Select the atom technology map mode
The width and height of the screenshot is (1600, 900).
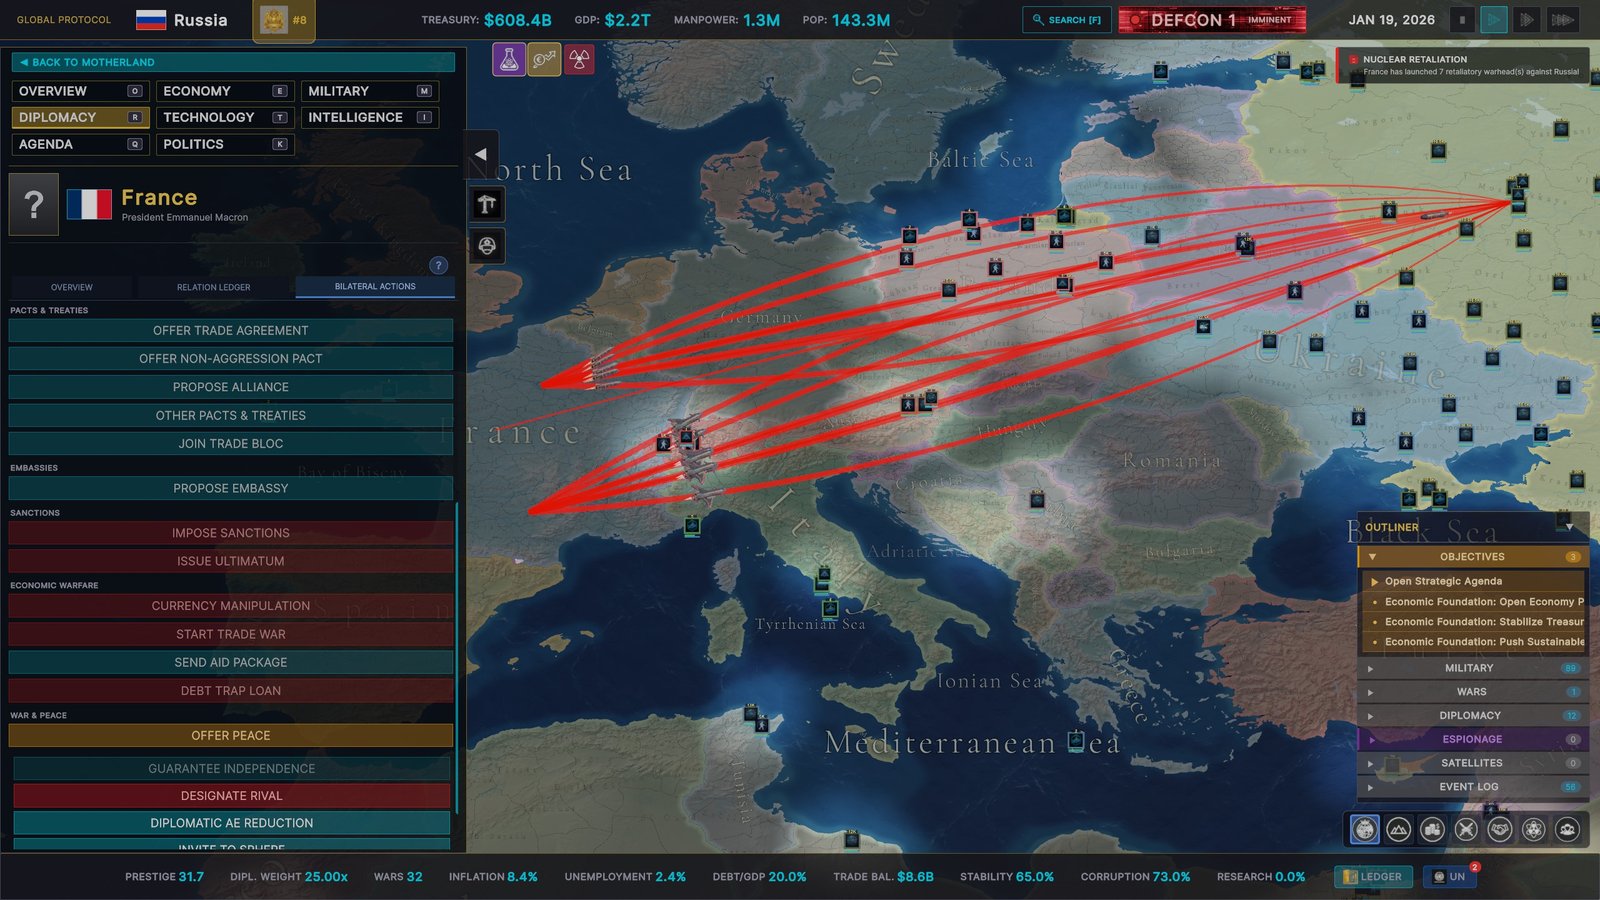click(x=1534, y=829)
